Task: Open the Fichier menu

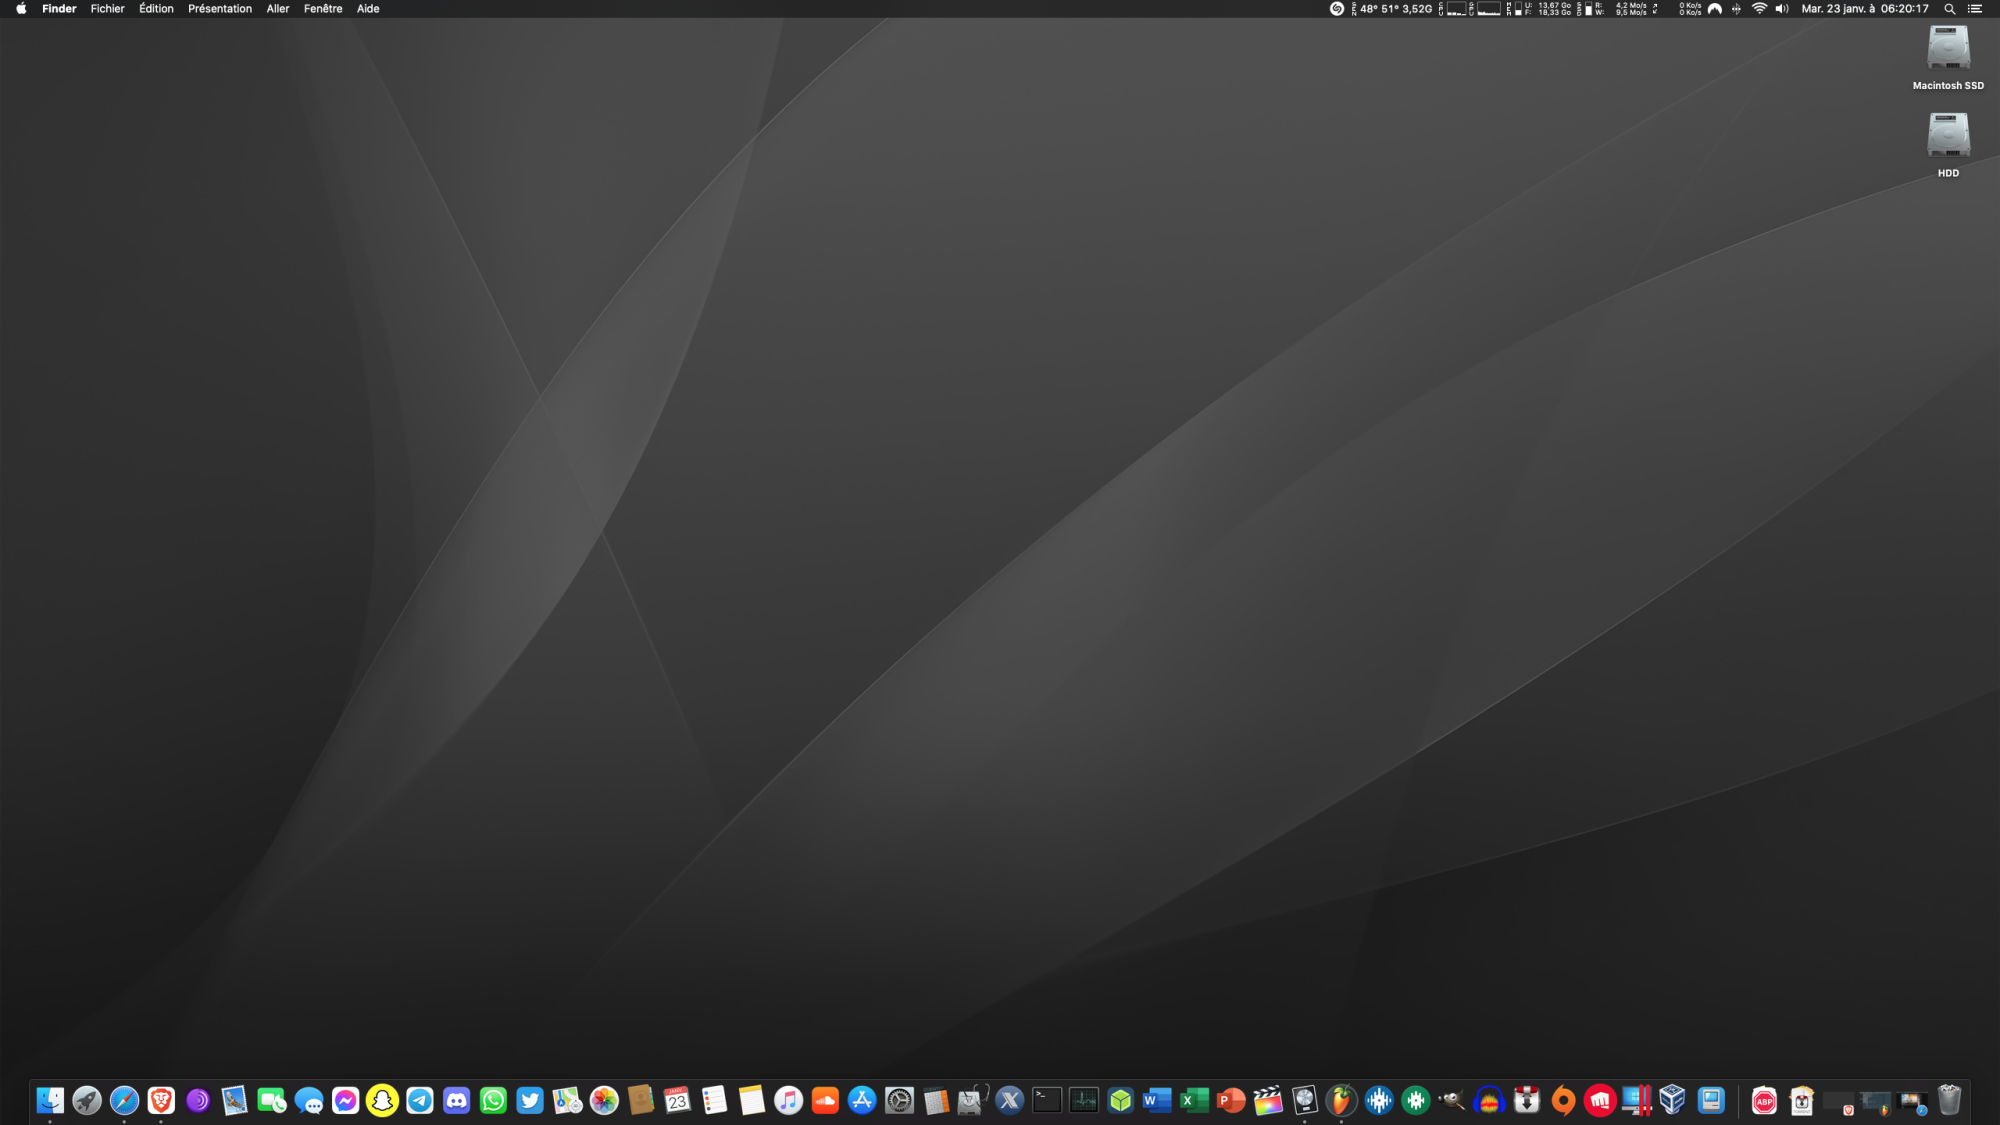Action: click(x=107, y=9)
